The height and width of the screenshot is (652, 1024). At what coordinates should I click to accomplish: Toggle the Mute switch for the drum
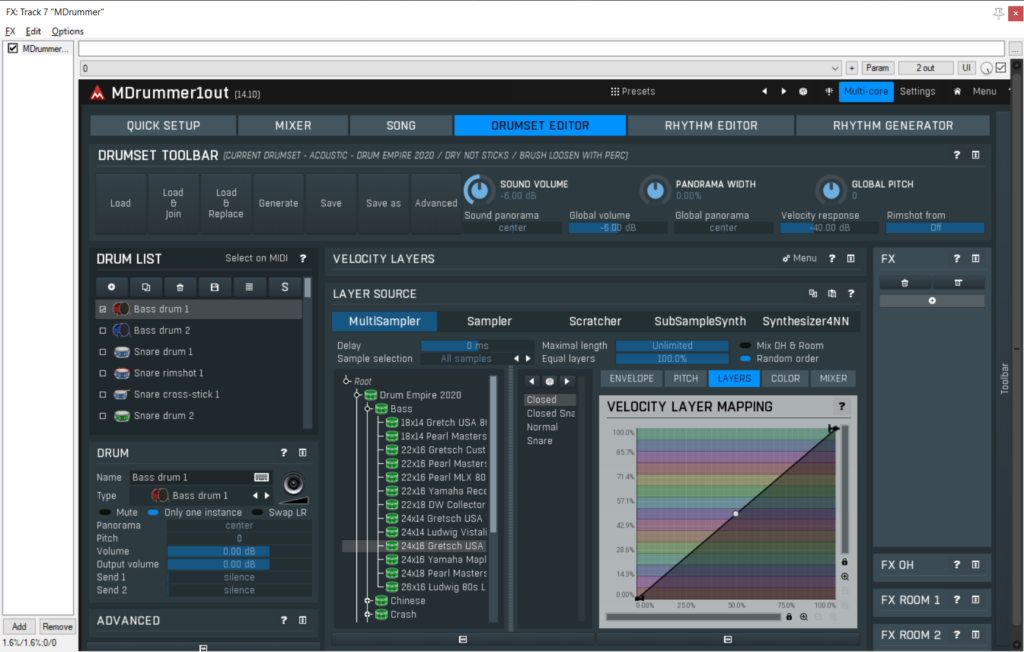coord(104,512)
